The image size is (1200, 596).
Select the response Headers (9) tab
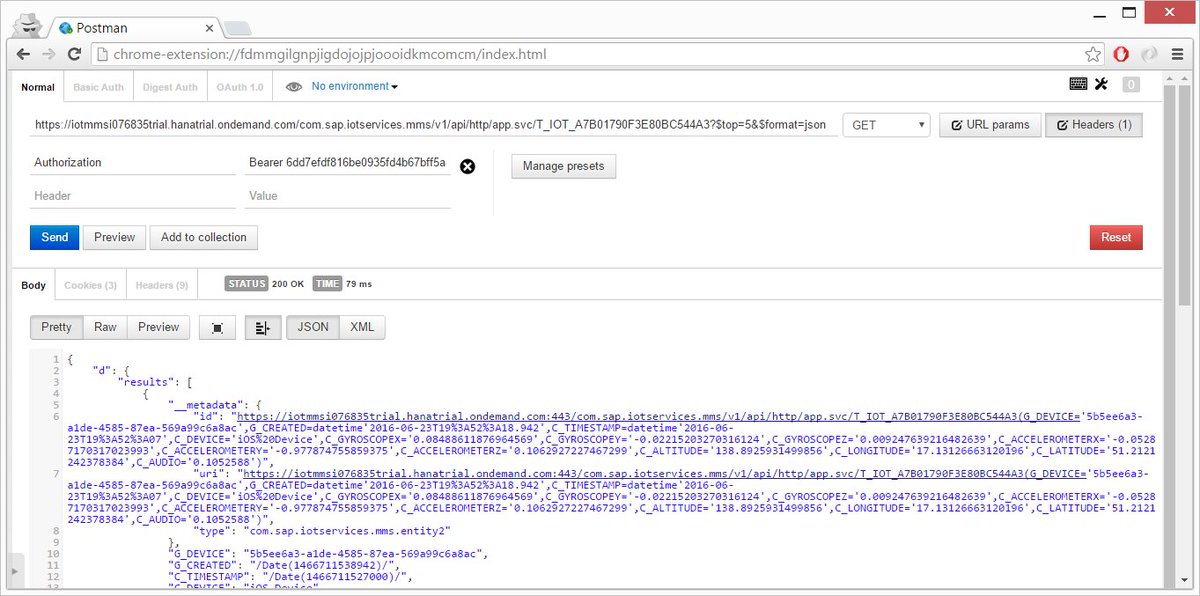162,285
